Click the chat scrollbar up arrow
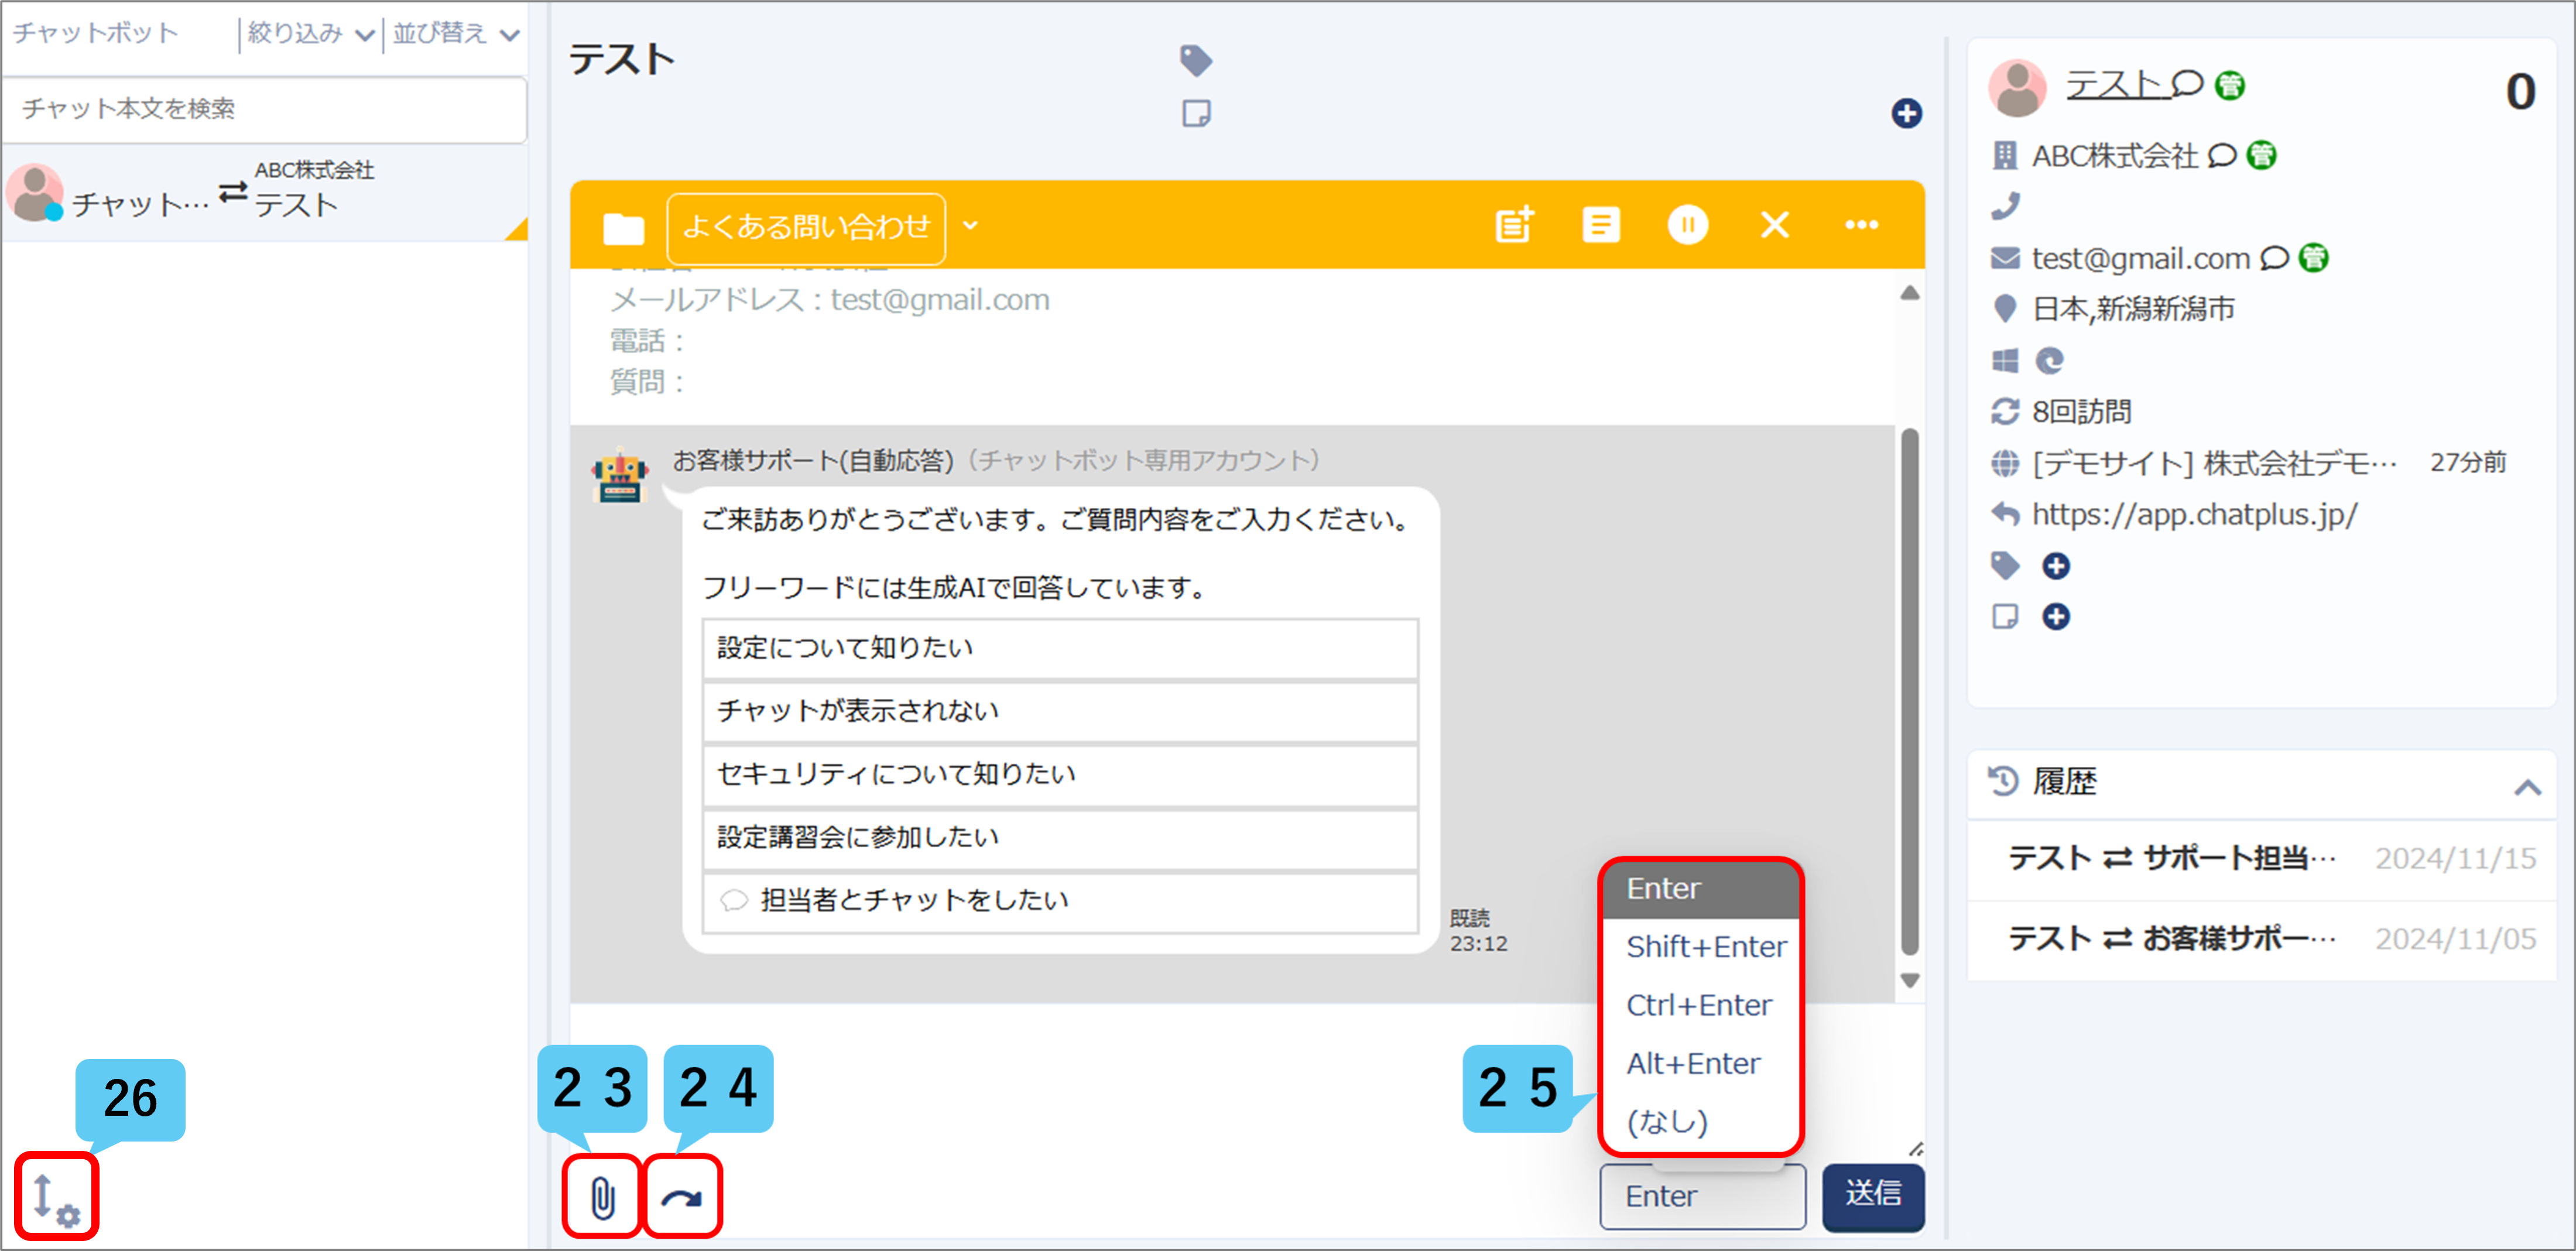This screenshot has height=1251, width=2576. 1909,293
